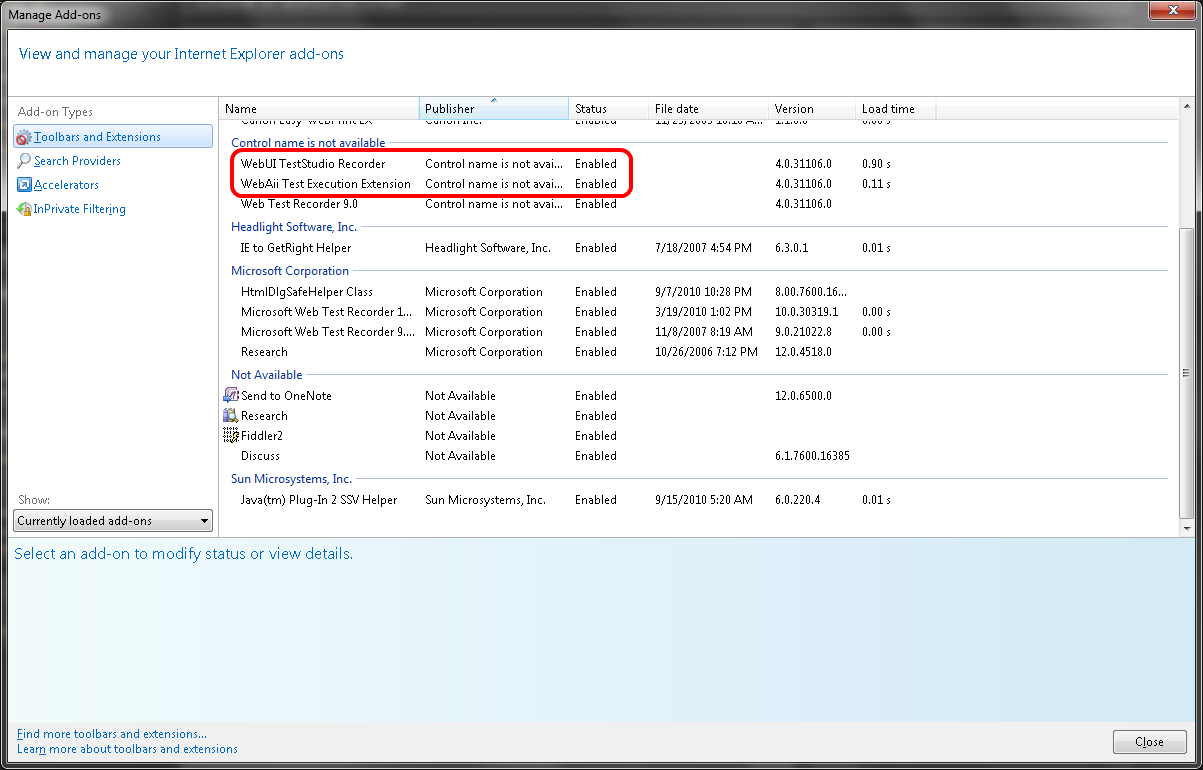
Task: Open Learn more about toolbars and extensions link
Action: coord(127,749)
